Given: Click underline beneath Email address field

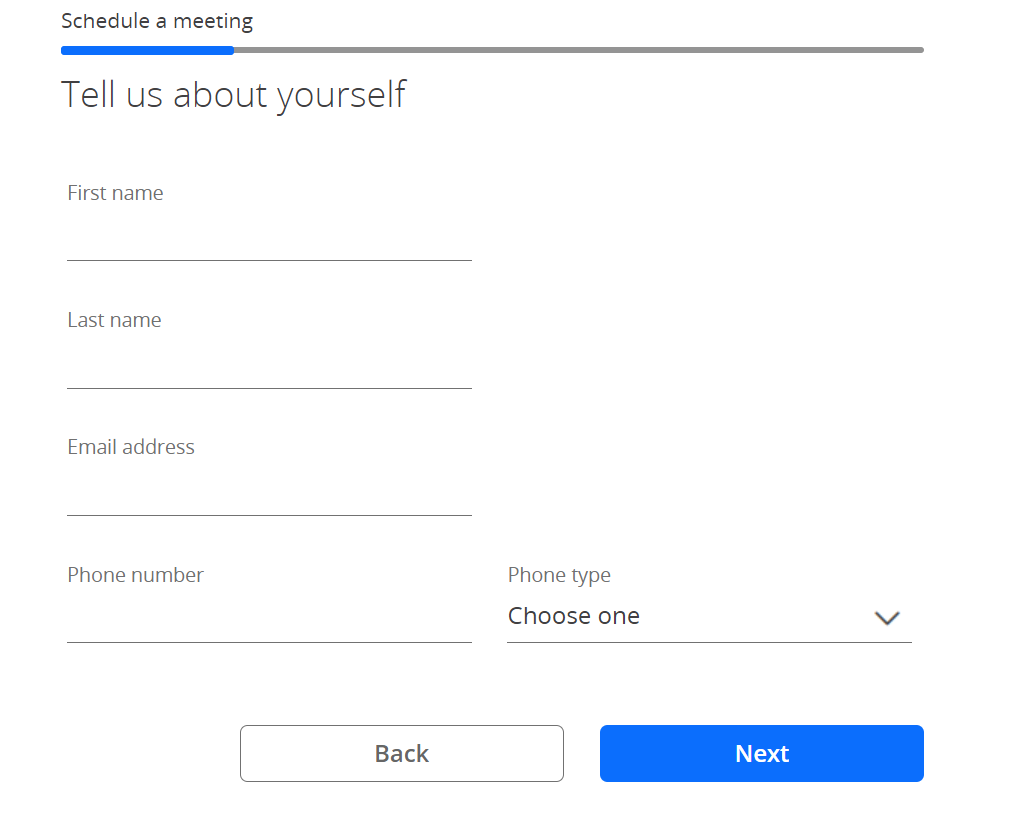Looking at the screenshot, I should [x=269, y=515].
